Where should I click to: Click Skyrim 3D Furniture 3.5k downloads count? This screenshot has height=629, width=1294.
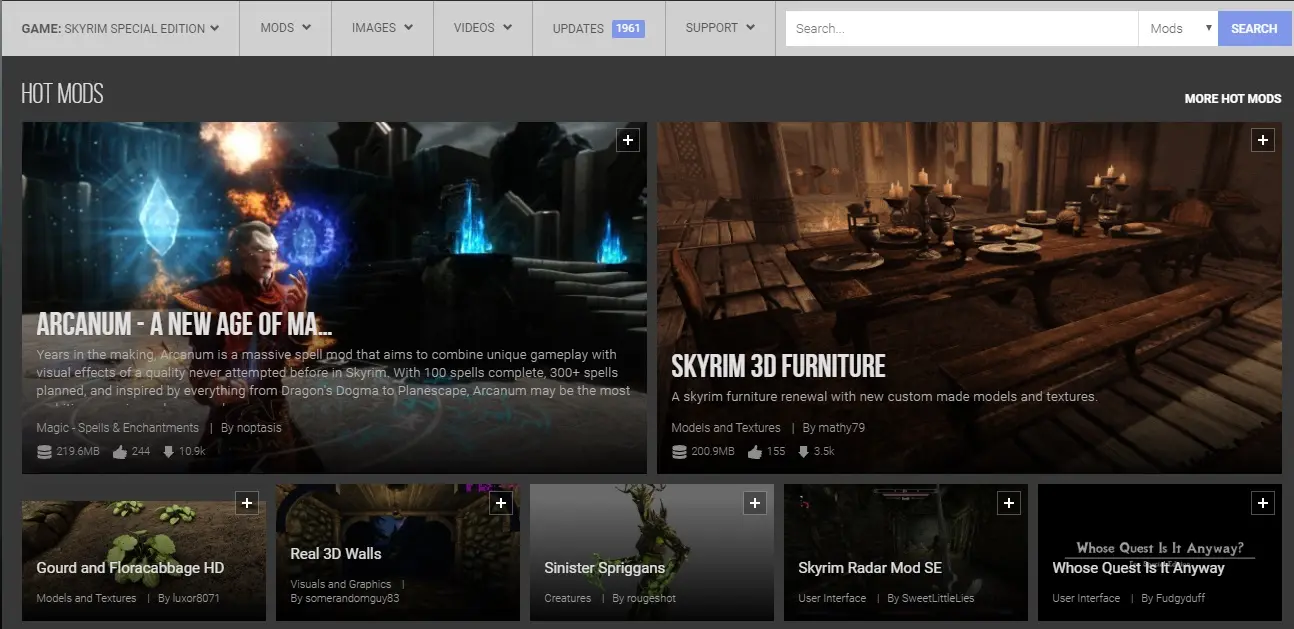(823, 452)
